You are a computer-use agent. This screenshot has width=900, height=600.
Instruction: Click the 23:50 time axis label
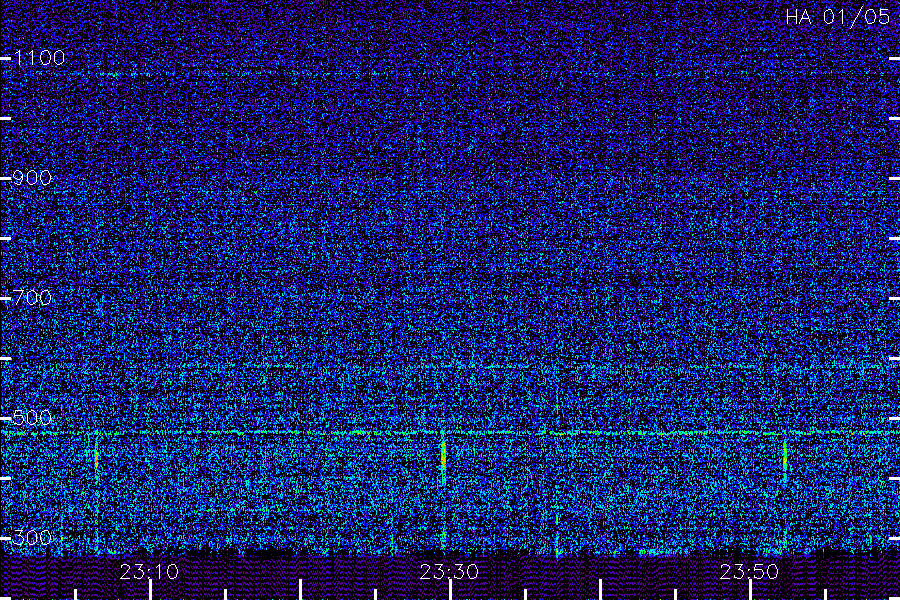tap(749, 572)
